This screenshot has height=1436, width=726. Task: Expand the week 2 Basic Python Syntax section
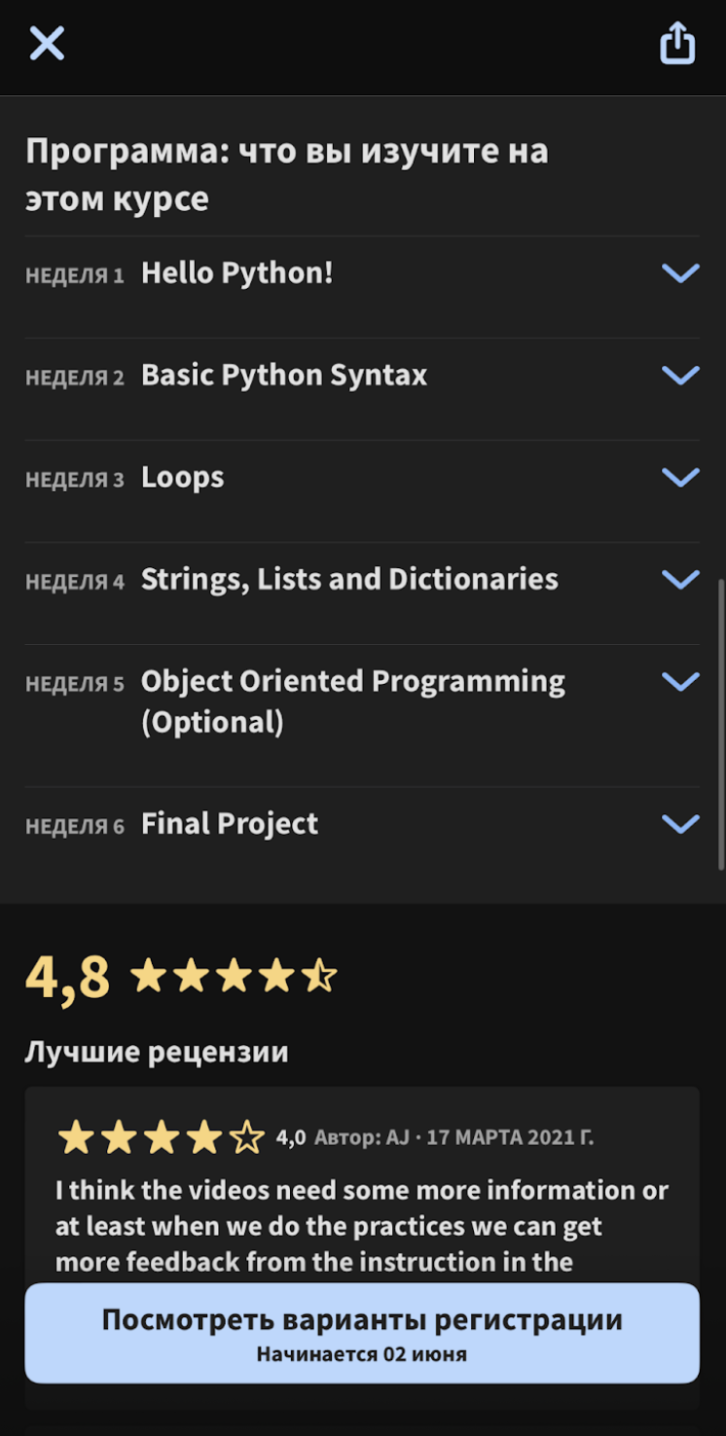click(681, 375)
